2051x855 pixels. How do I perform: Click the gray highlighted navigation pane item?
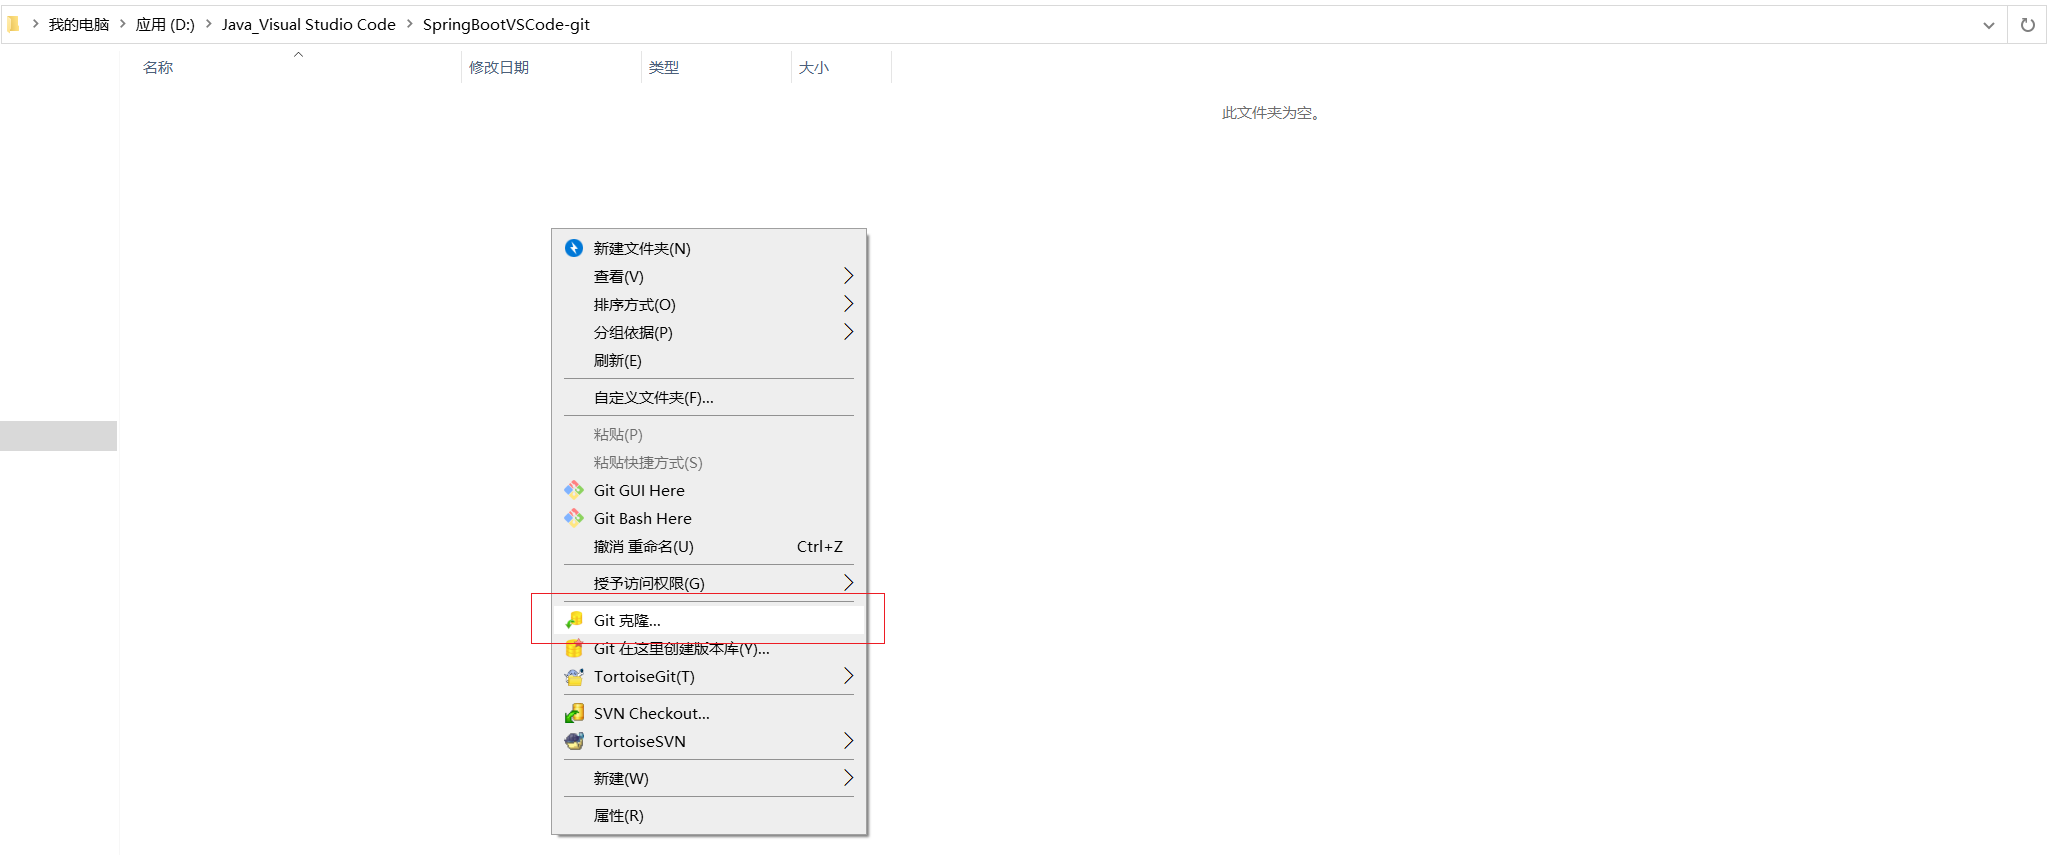click(58, 436)
